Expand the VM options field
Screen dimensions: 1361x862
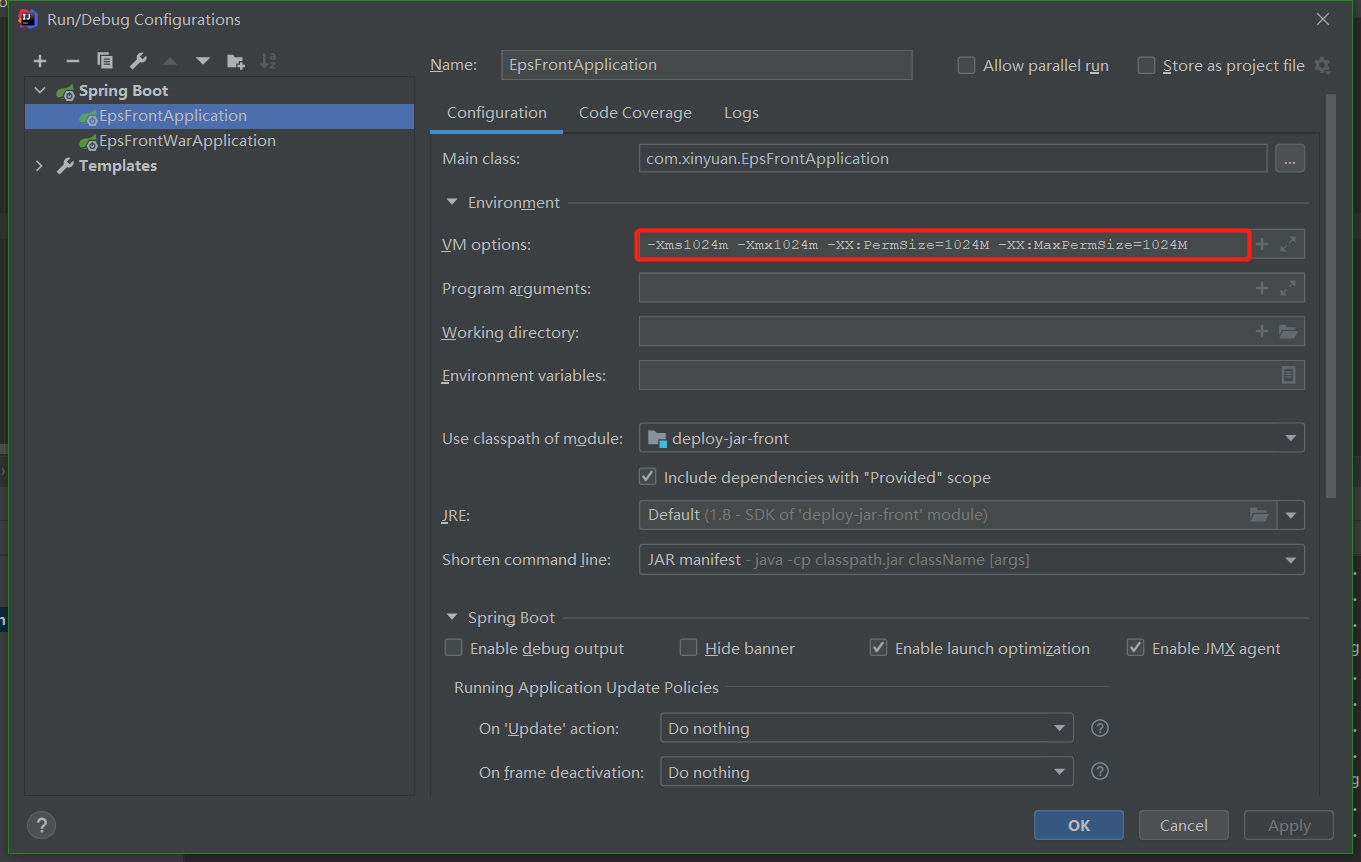tap(1288, 244)
